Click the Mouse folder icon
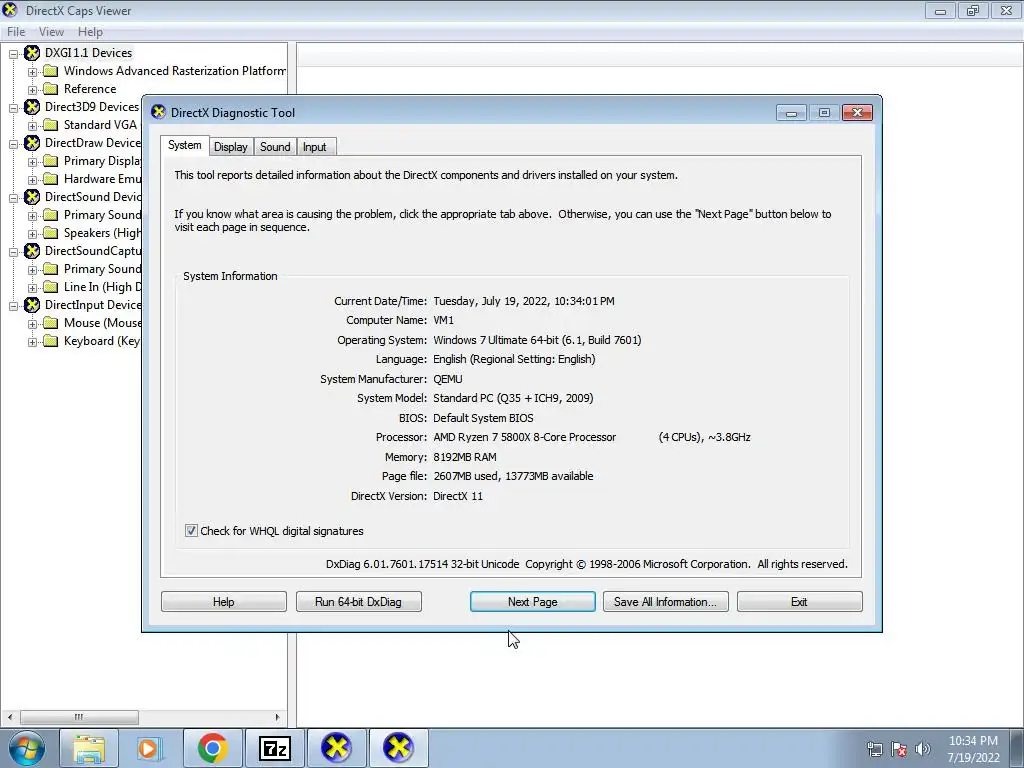Viewport: 1024px width, 768px height. pos(51,323)
